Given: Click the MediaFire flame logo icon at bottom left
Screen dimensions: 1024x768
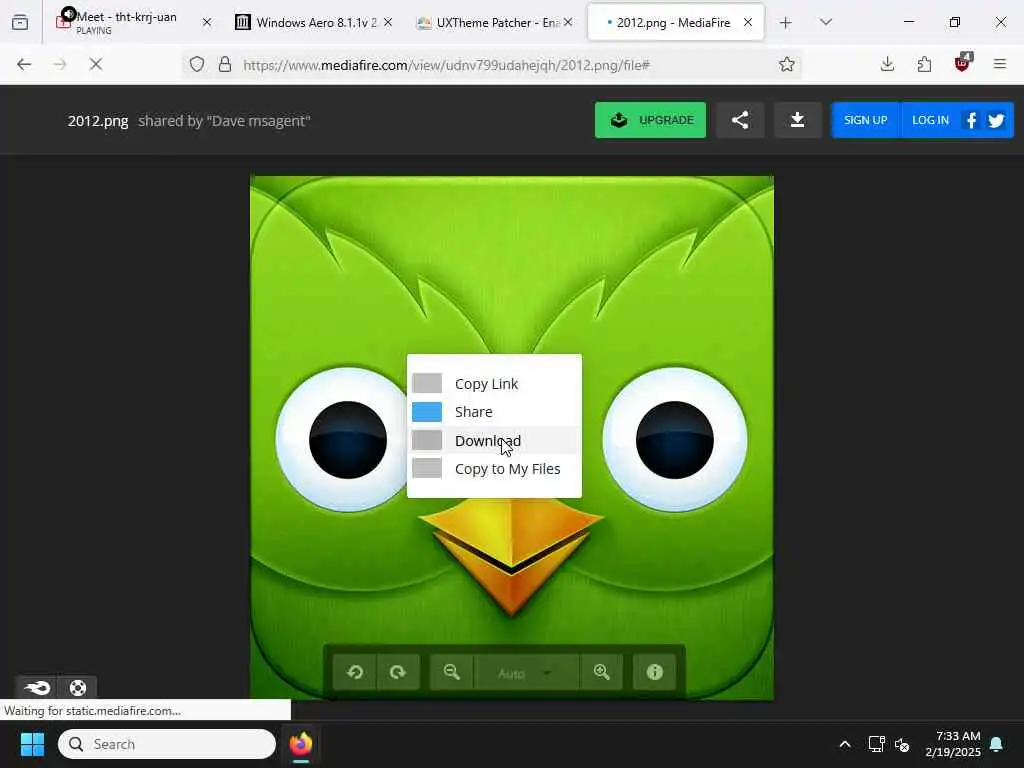Looking at the screenshot, I should pyautogui.click(x=37, y=687).
